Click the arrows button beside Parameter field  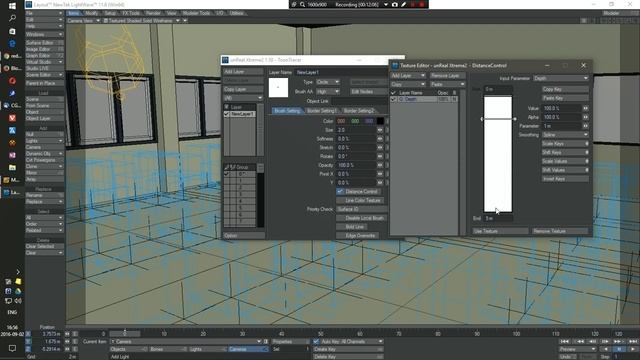(x=586, y=126)
